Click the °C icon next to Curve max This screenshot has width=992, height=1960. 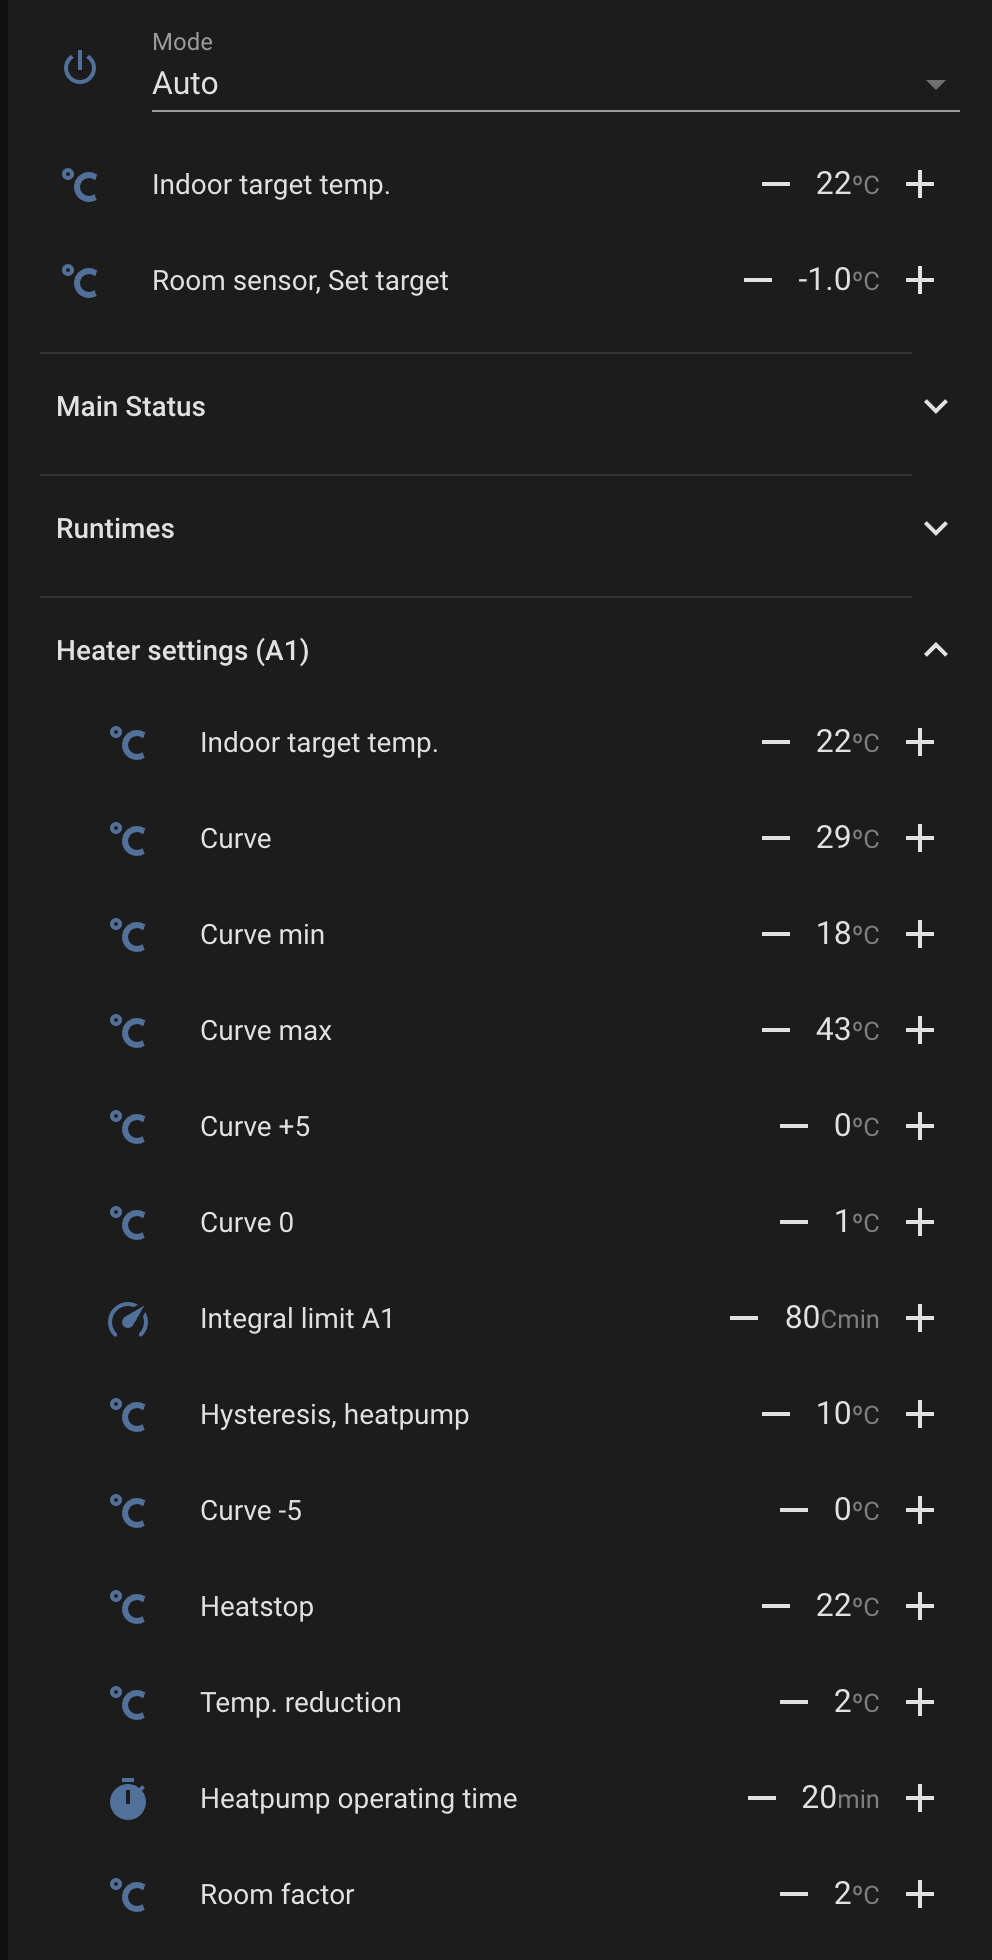(128, 1031)
